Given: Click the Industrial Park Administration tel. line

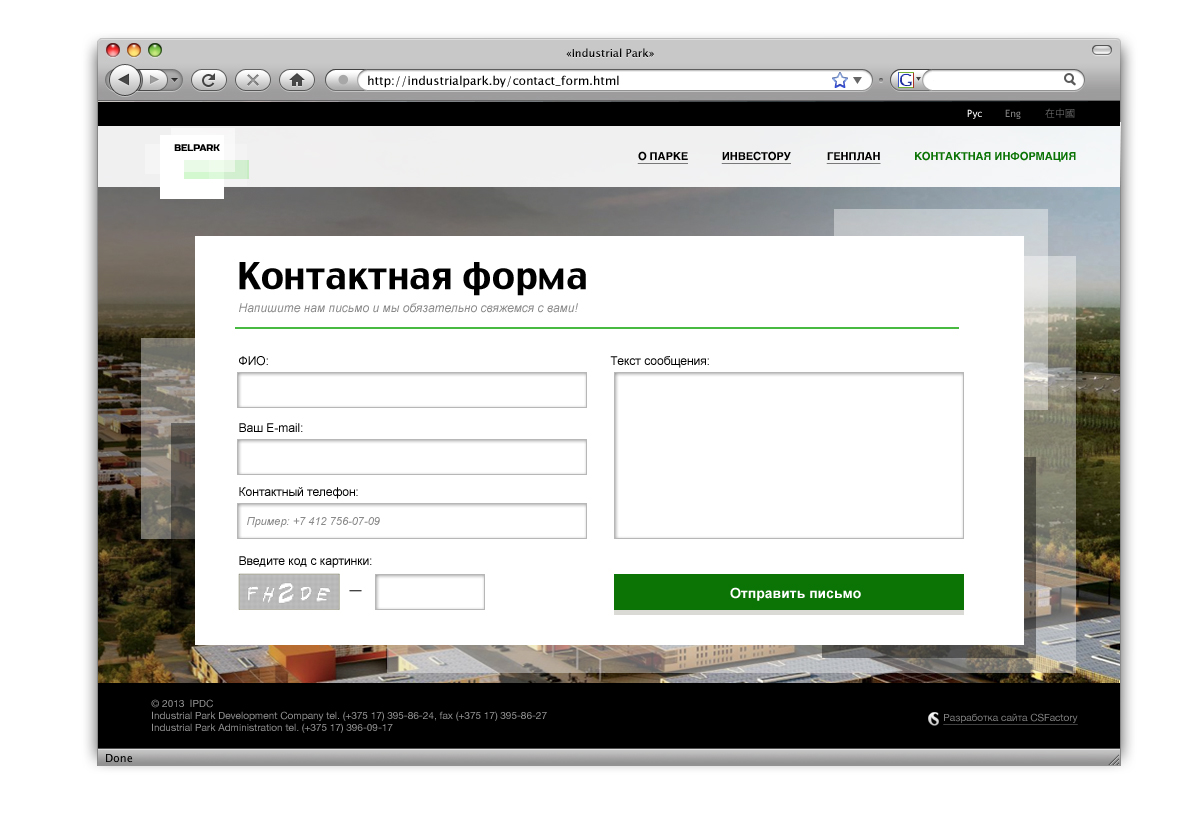Looking at the screenshot, I should [272, 728].
